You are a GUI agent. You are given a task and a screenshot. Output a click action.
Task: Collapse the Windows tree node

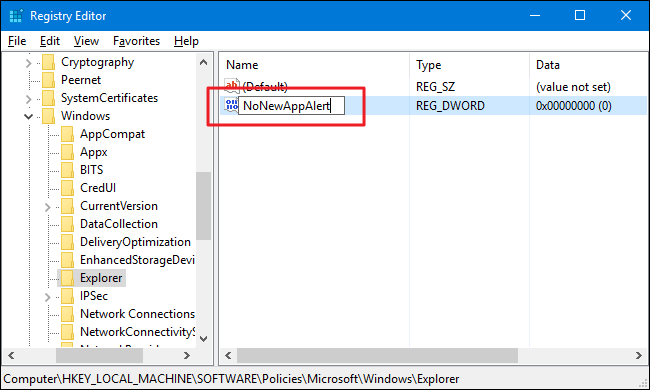click(x=28, y=116)
